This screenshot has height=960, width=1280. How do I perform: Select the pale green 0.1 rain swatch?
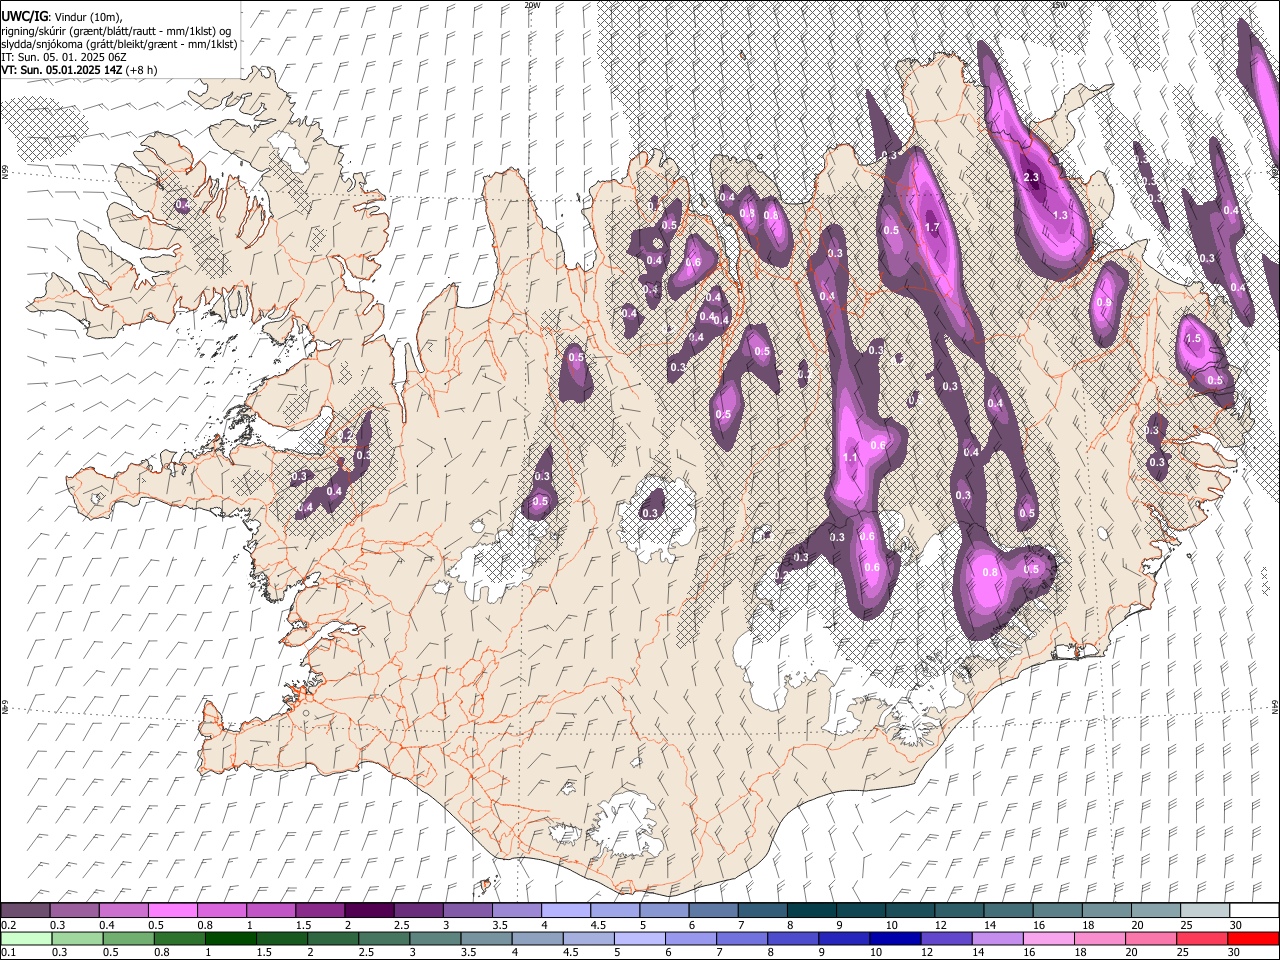coord(26,938)
